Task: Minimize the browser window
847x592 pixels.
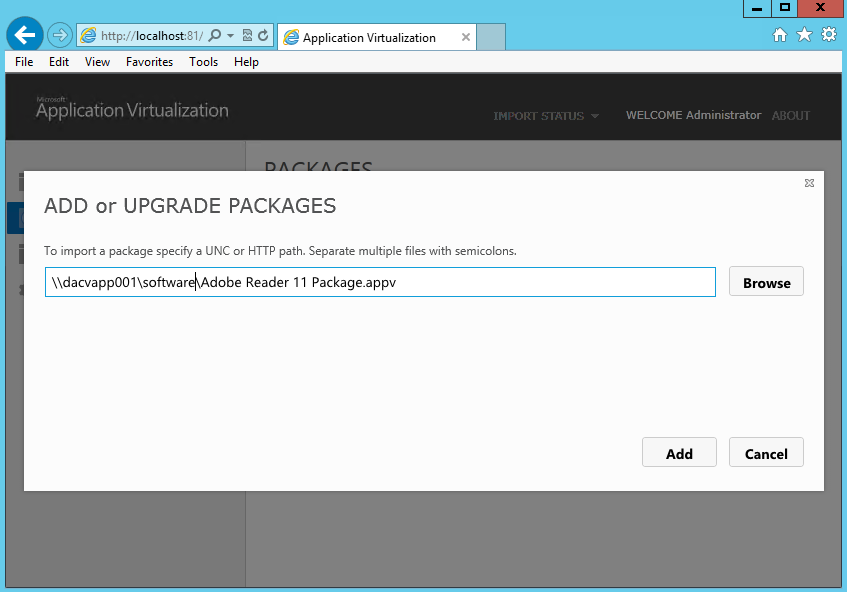Action: click(x=757, y=8)
